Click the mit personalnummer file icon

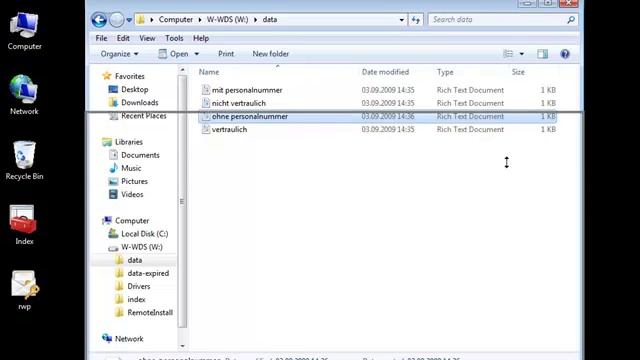(x=206, y=90)
